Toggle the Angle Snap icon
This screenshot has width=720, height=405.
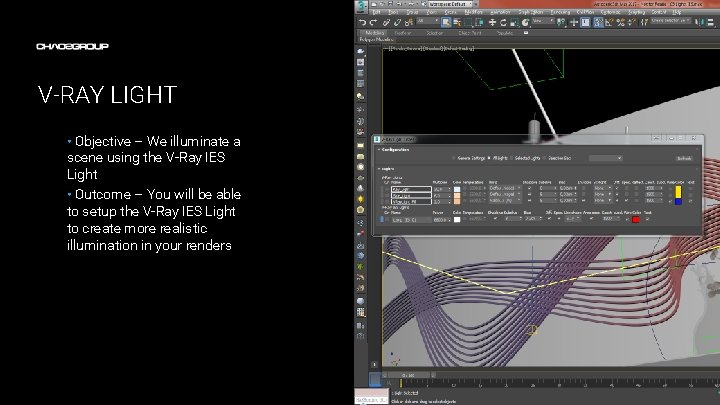click(609, 22)
